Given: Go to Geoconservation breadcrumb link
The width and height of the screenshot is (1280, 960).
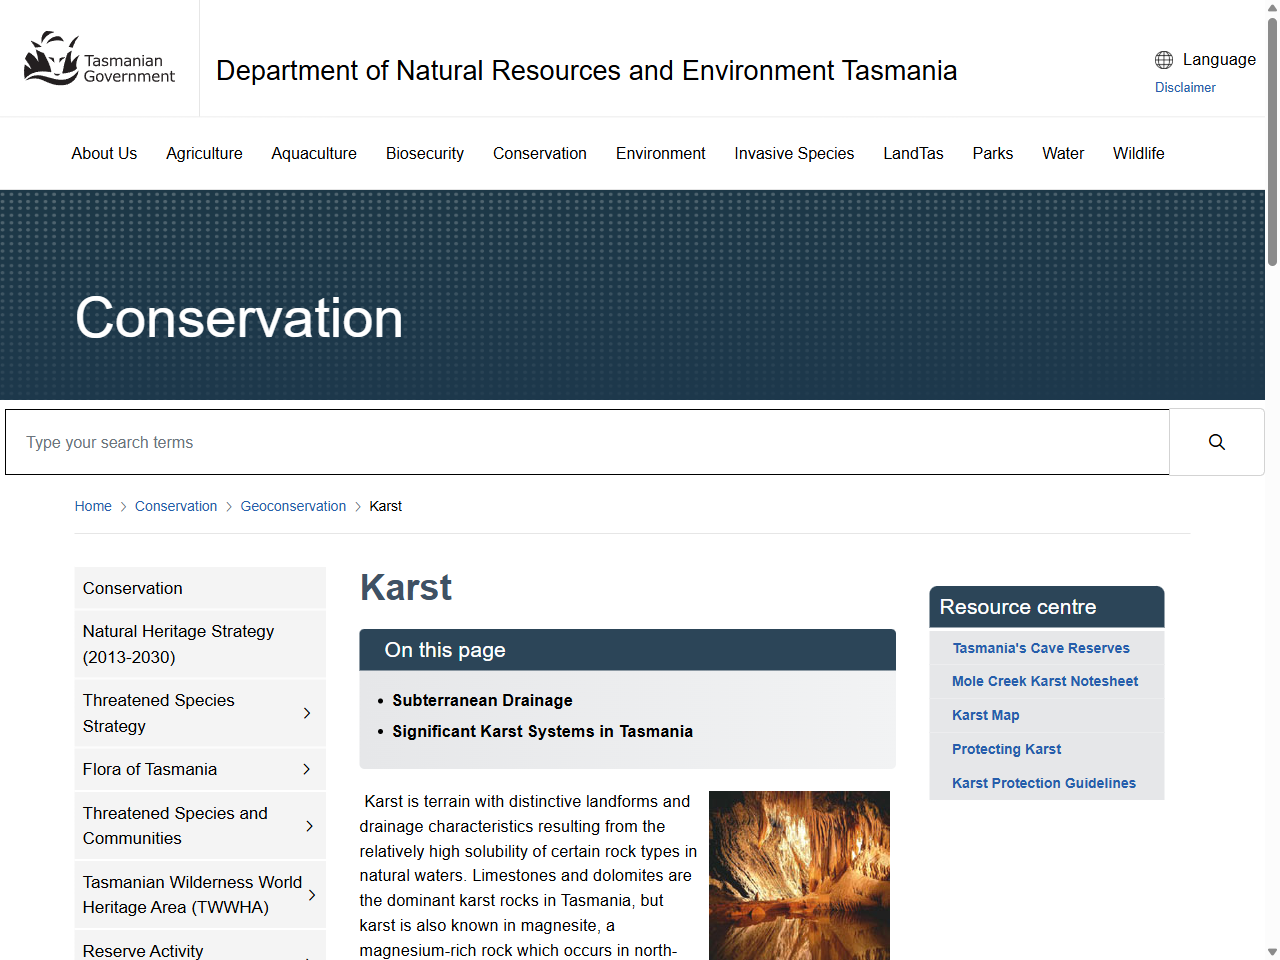Looking at the screenshot, I should [x=293, y=506].
